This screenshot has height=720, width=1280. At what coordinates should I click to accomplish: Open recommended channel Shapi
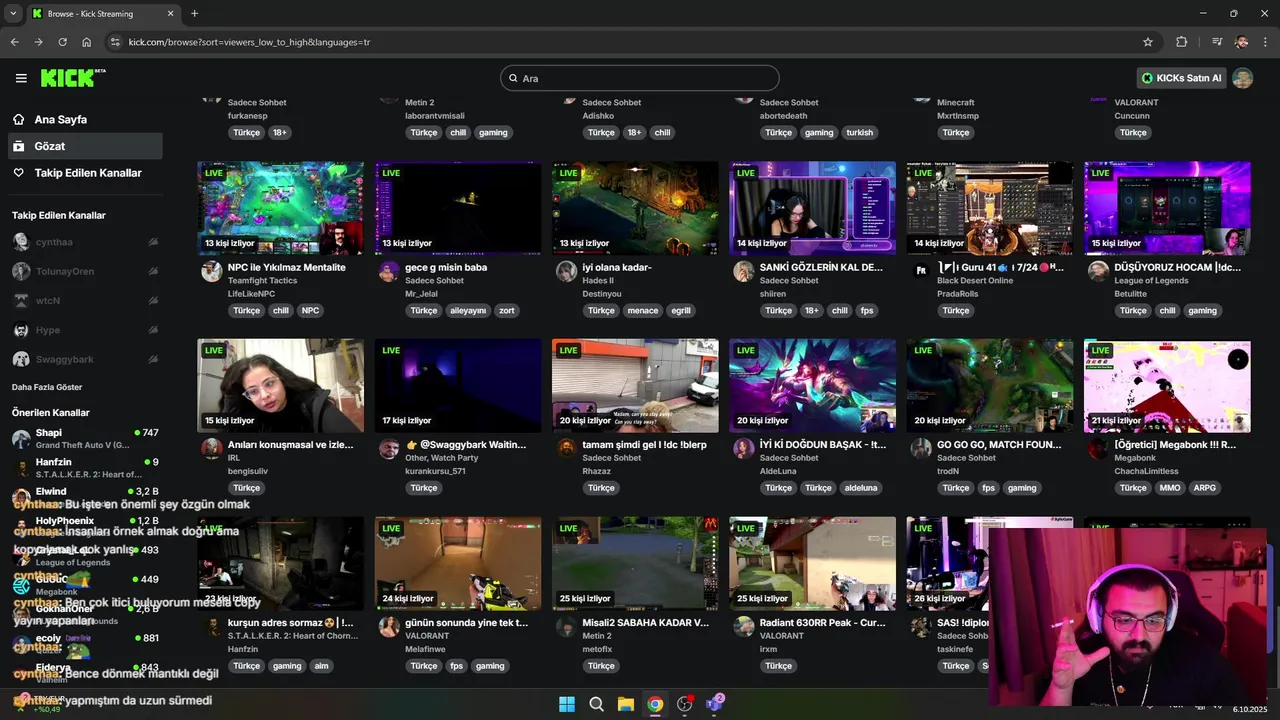pyautogui.click(x=84, y=438)
